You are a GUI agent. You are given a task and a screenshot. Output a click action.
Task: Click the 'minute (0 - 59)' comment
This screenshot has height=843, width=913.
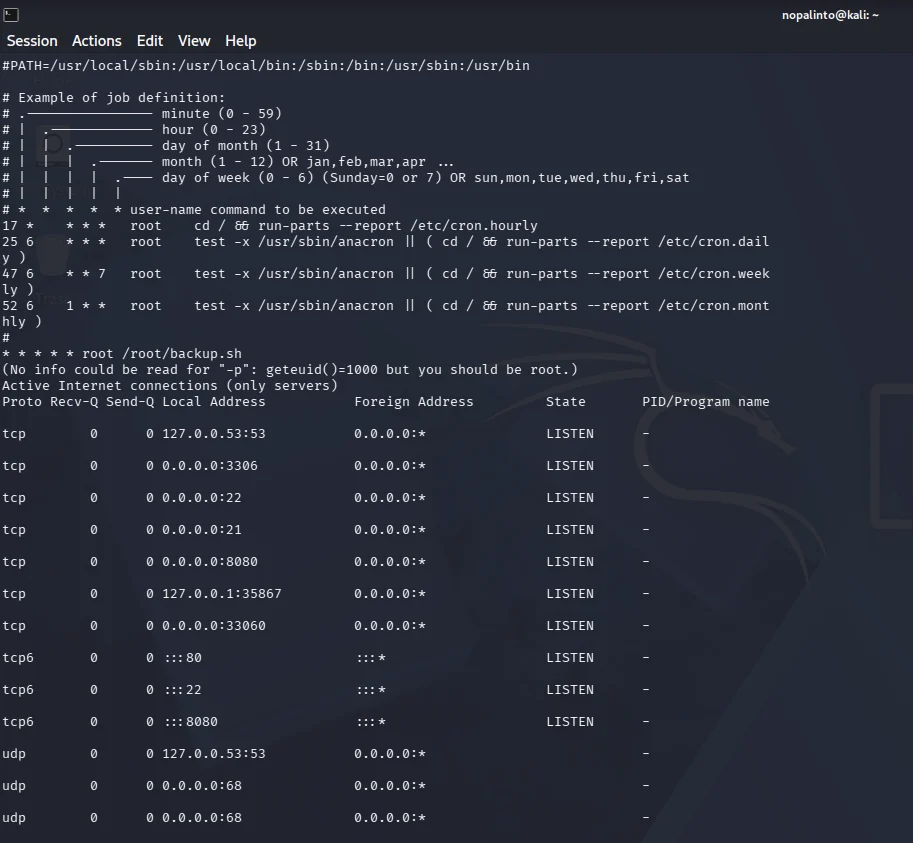pos(222,114)
